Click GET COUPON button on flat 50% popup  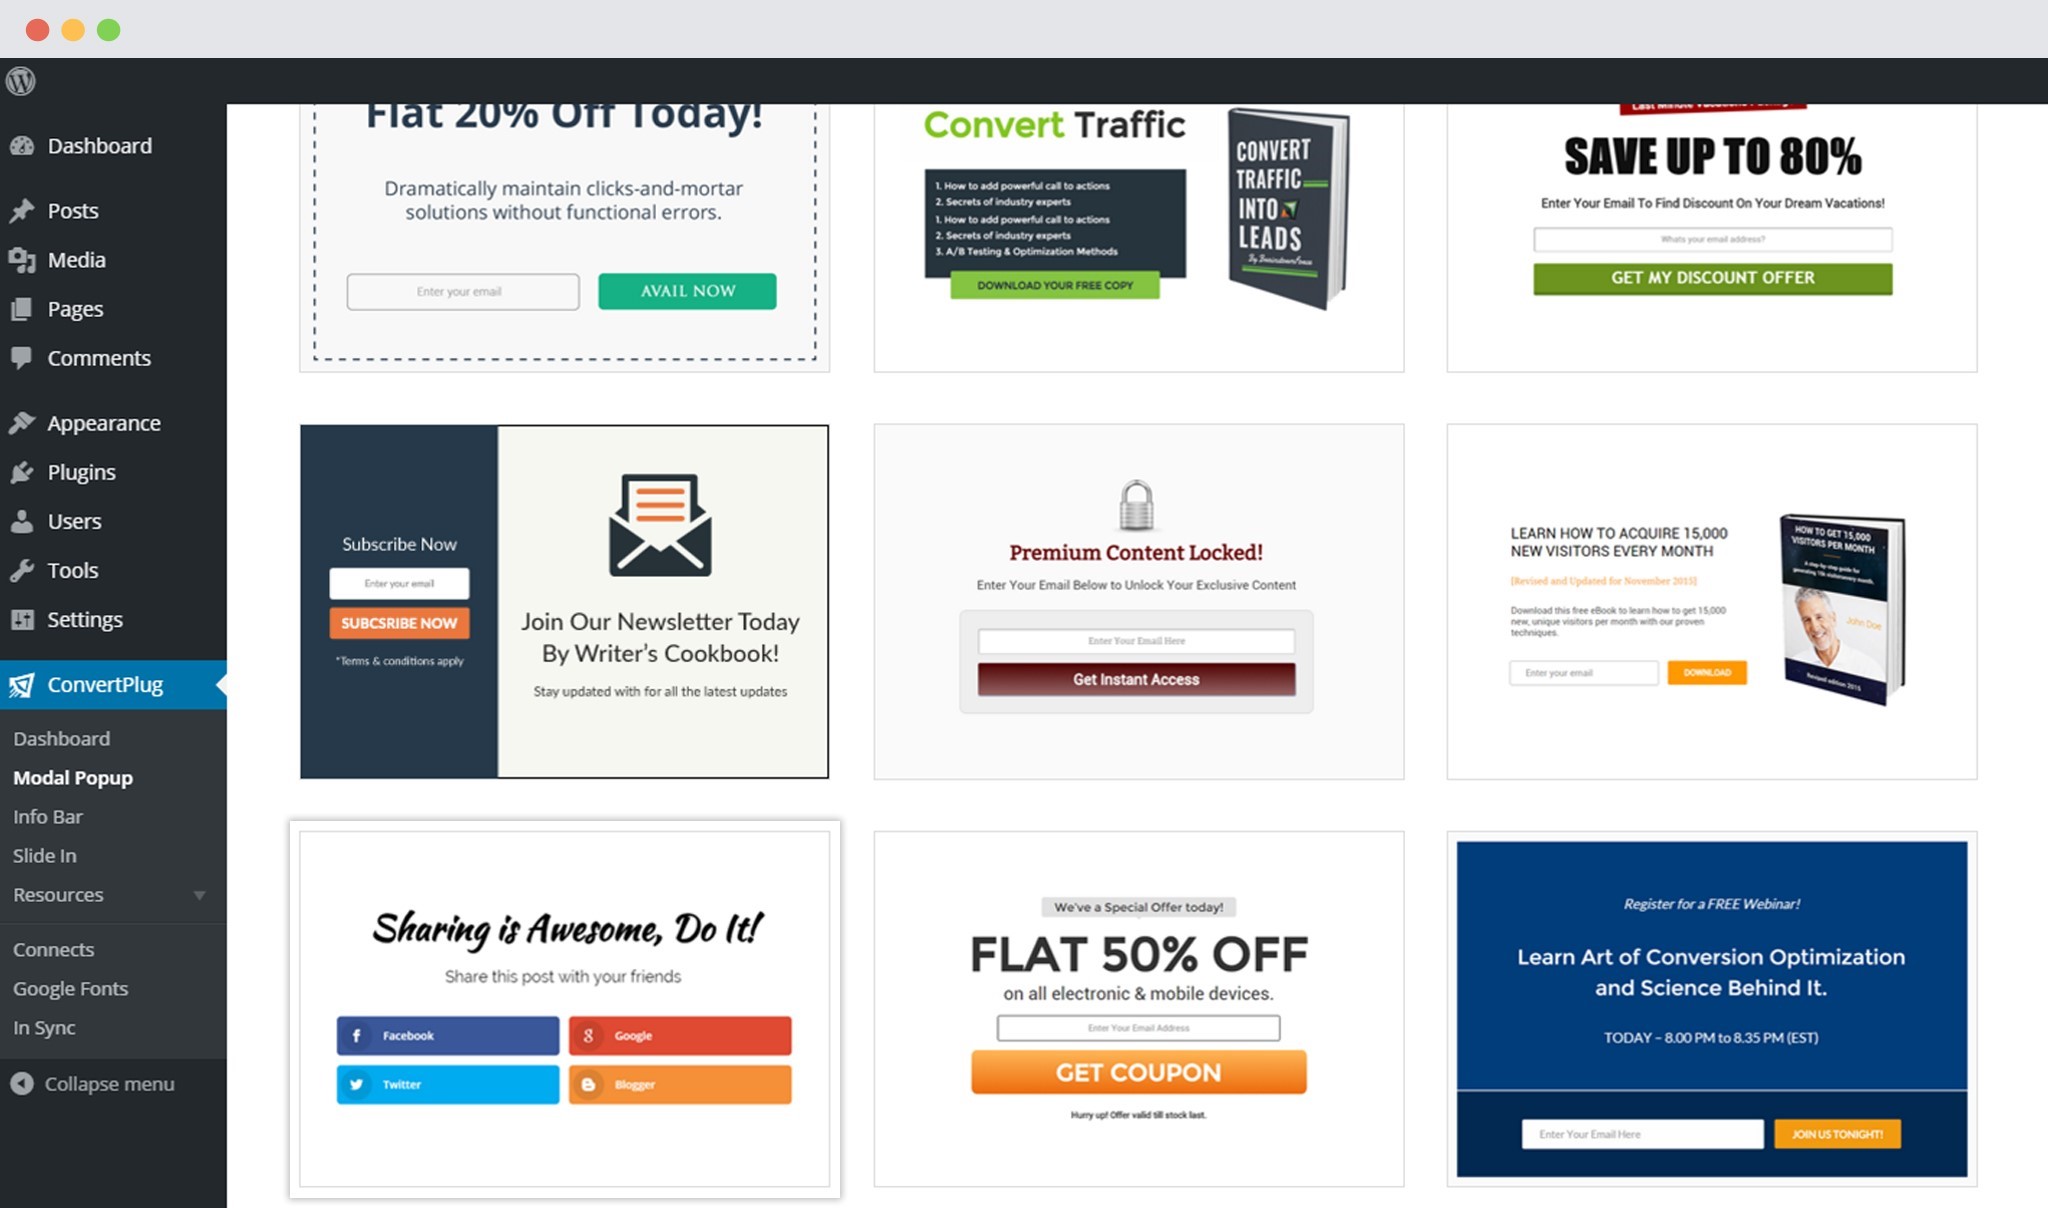(x=1138, y=1071)
